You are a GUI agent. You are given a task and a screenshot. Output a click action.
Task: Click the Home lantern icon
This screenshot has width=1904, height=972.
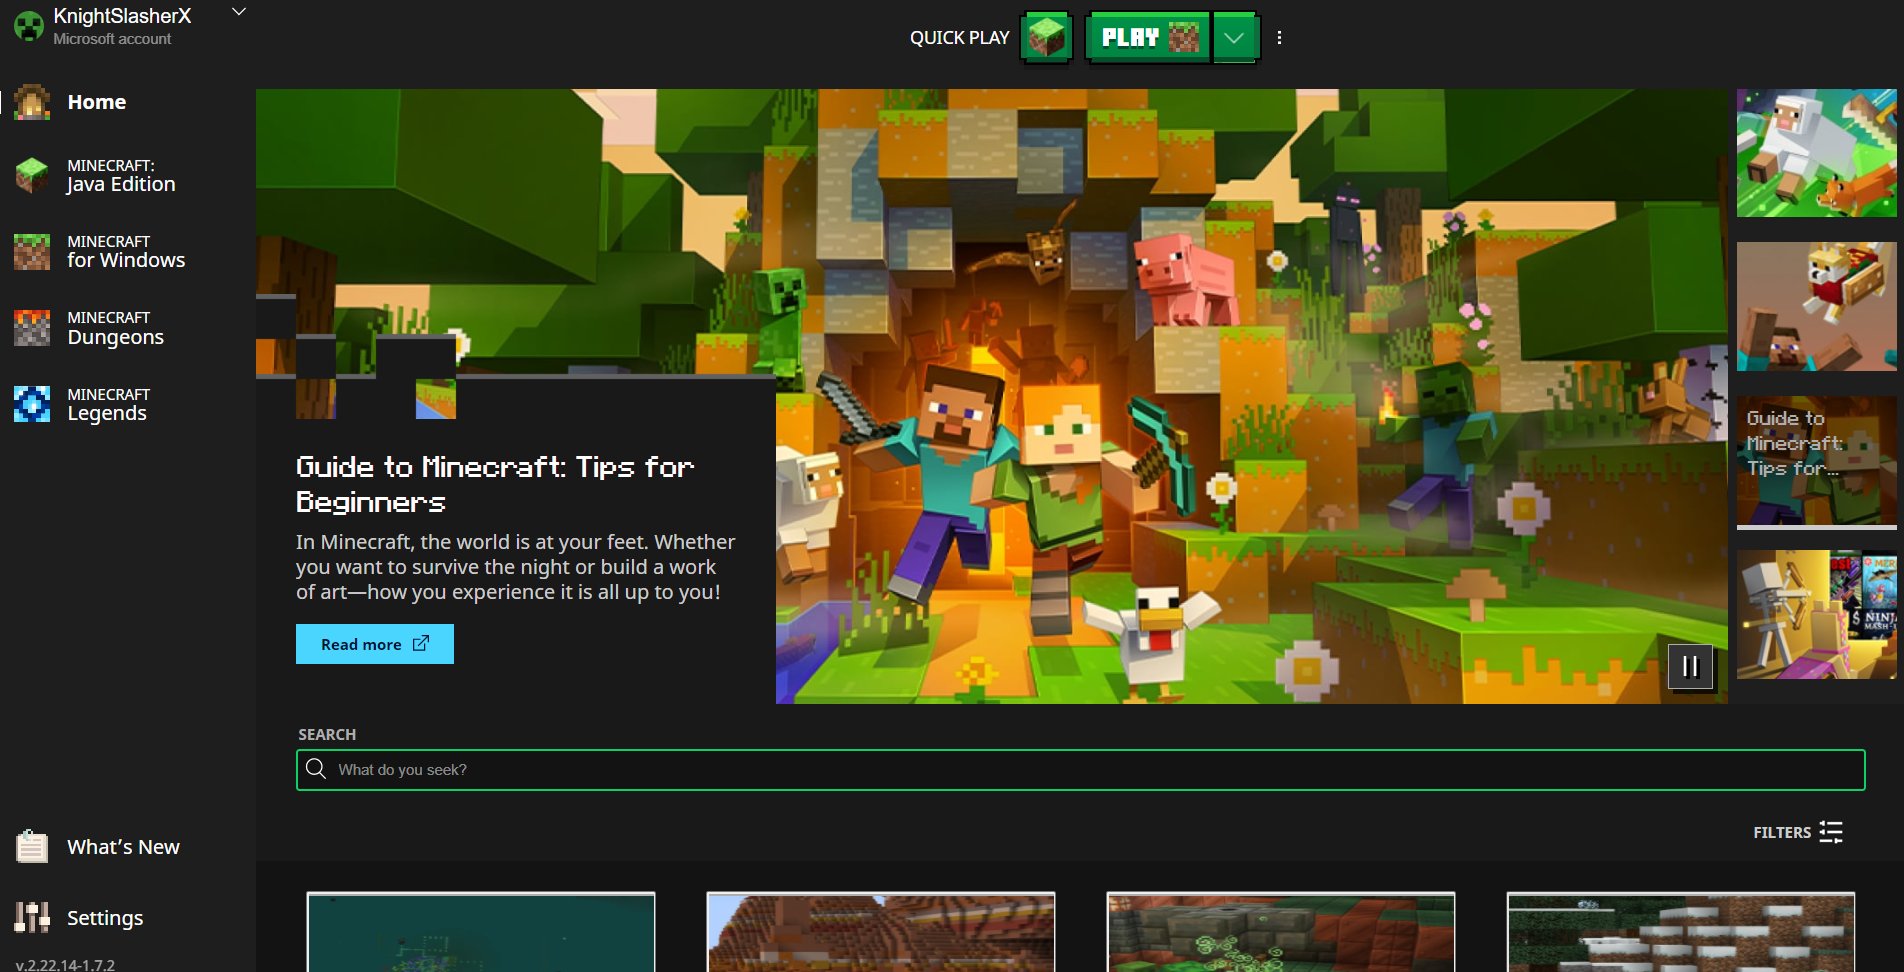33,103
